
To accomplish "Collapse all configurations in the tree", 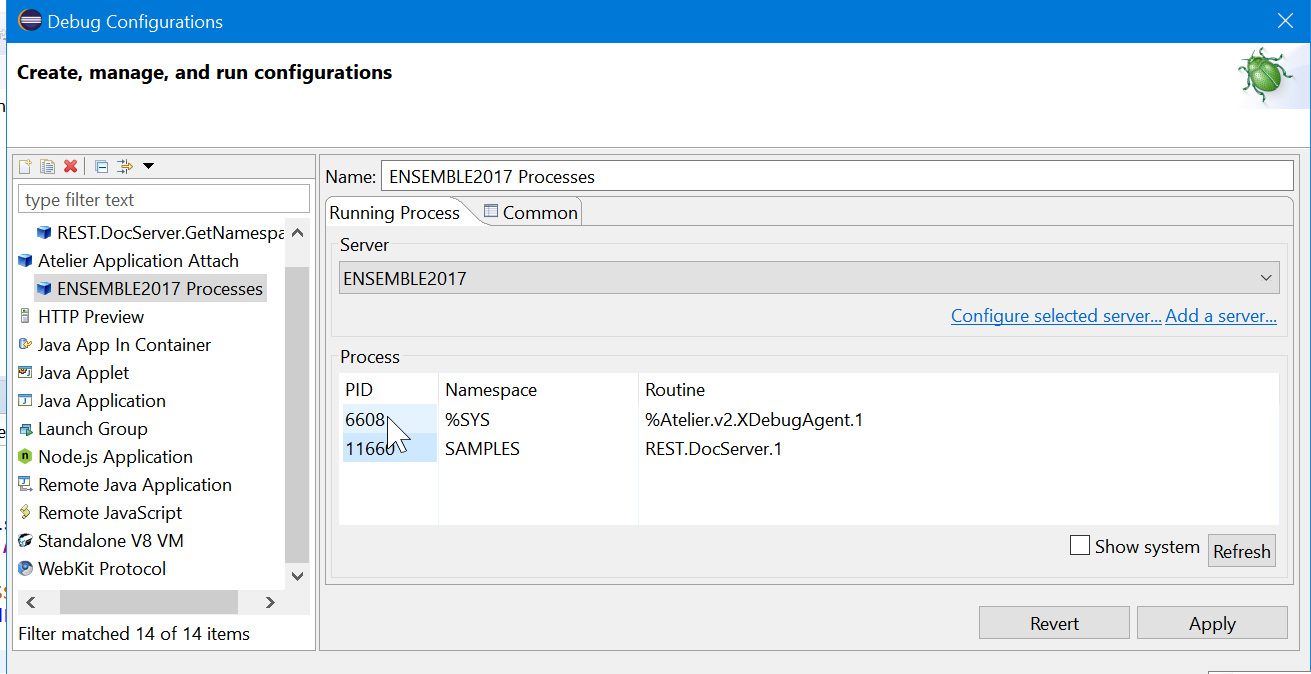I will tap(101, 166).
